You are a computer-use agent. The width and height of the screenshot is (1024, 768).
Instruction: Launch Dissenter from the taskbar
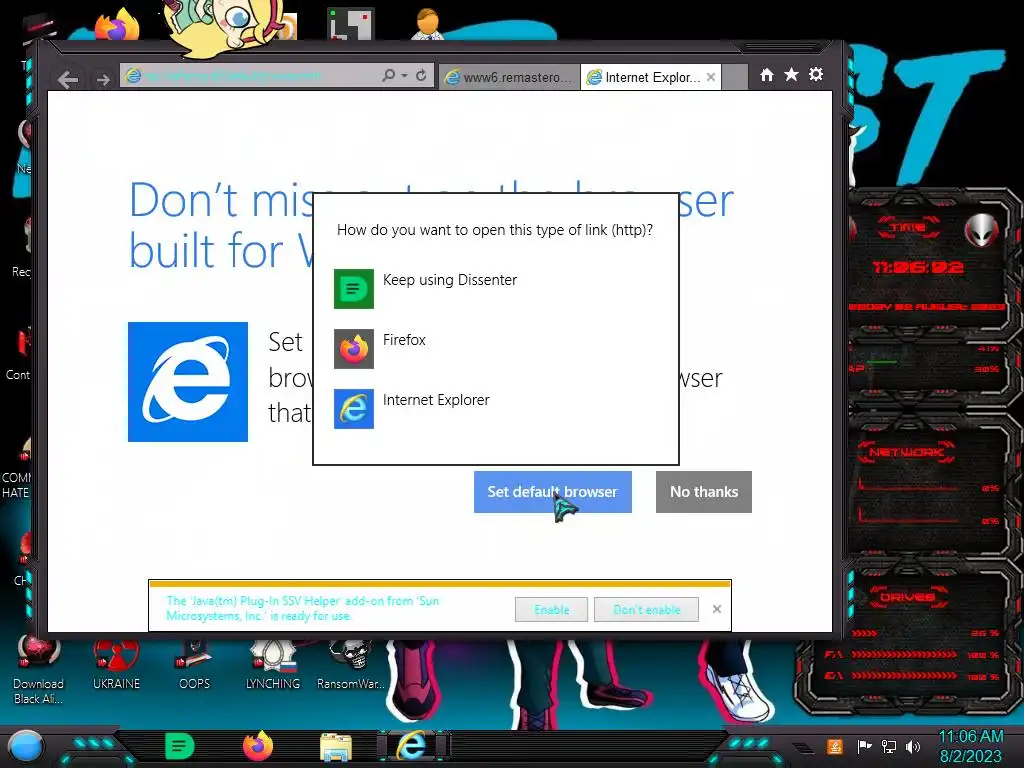pos(180,746)
